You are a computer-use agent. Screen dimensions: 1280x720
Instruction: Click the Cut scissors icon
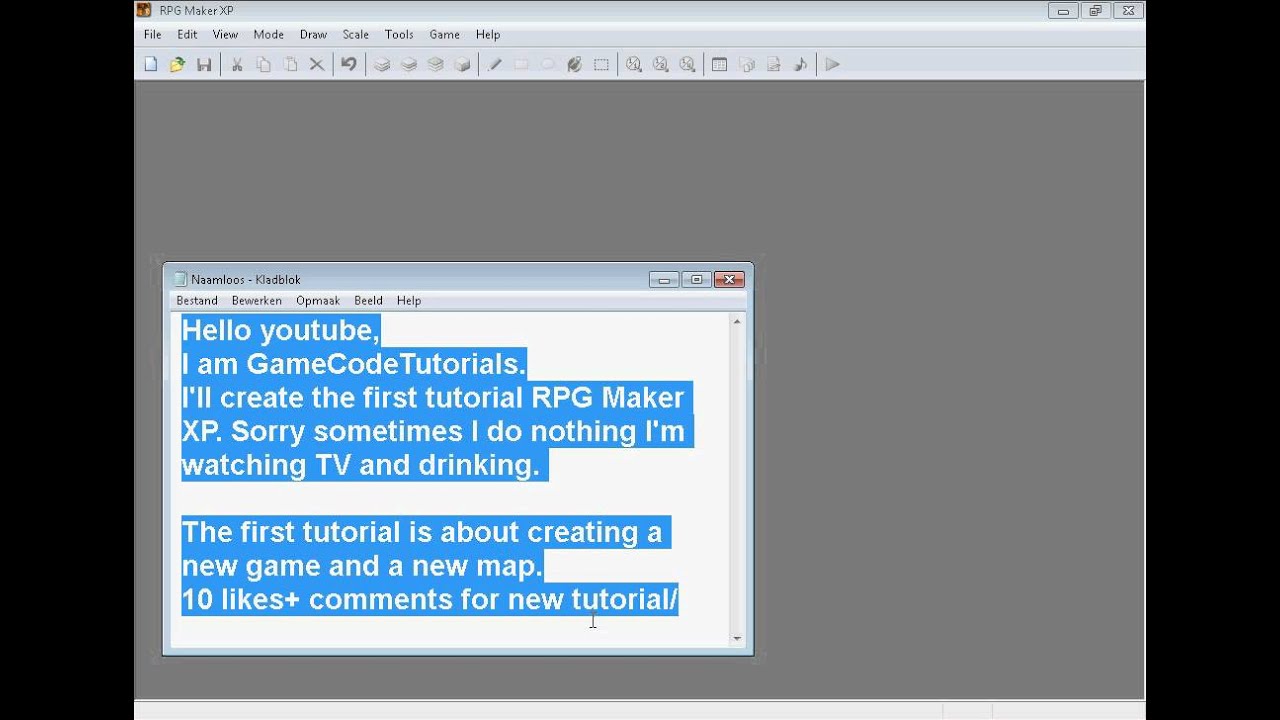coord(237,64)
